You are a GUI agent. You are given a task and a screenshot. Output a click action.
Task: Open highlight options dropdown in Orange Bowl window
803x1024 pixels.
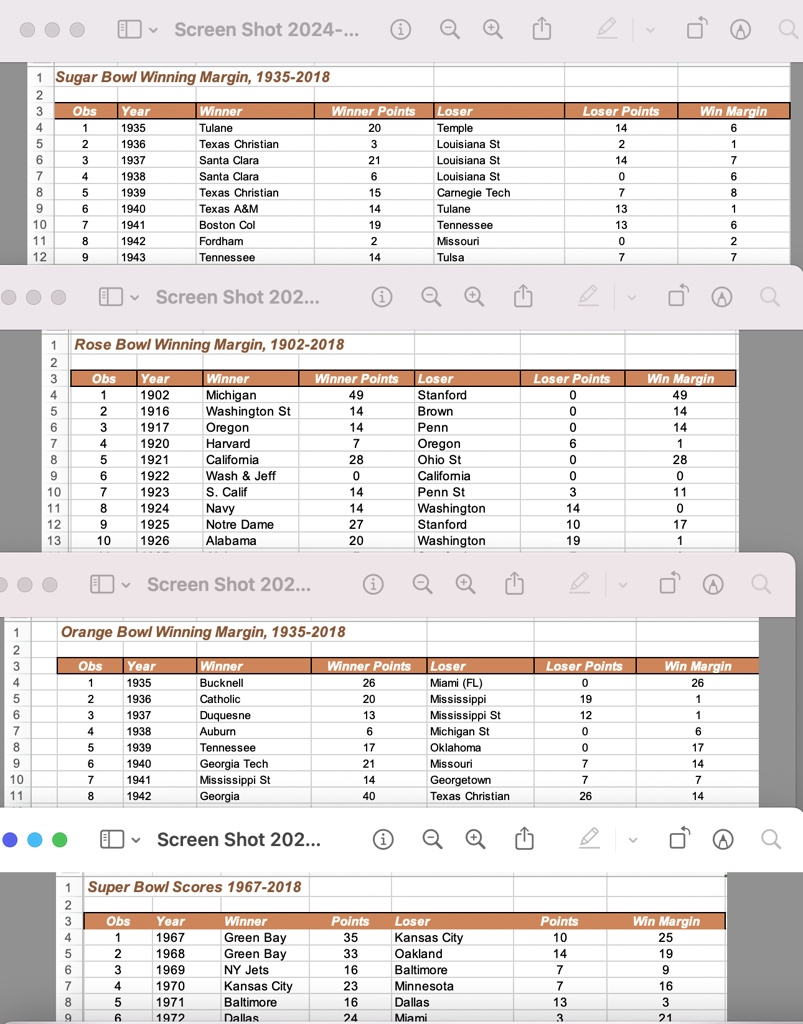coord(623,585)
